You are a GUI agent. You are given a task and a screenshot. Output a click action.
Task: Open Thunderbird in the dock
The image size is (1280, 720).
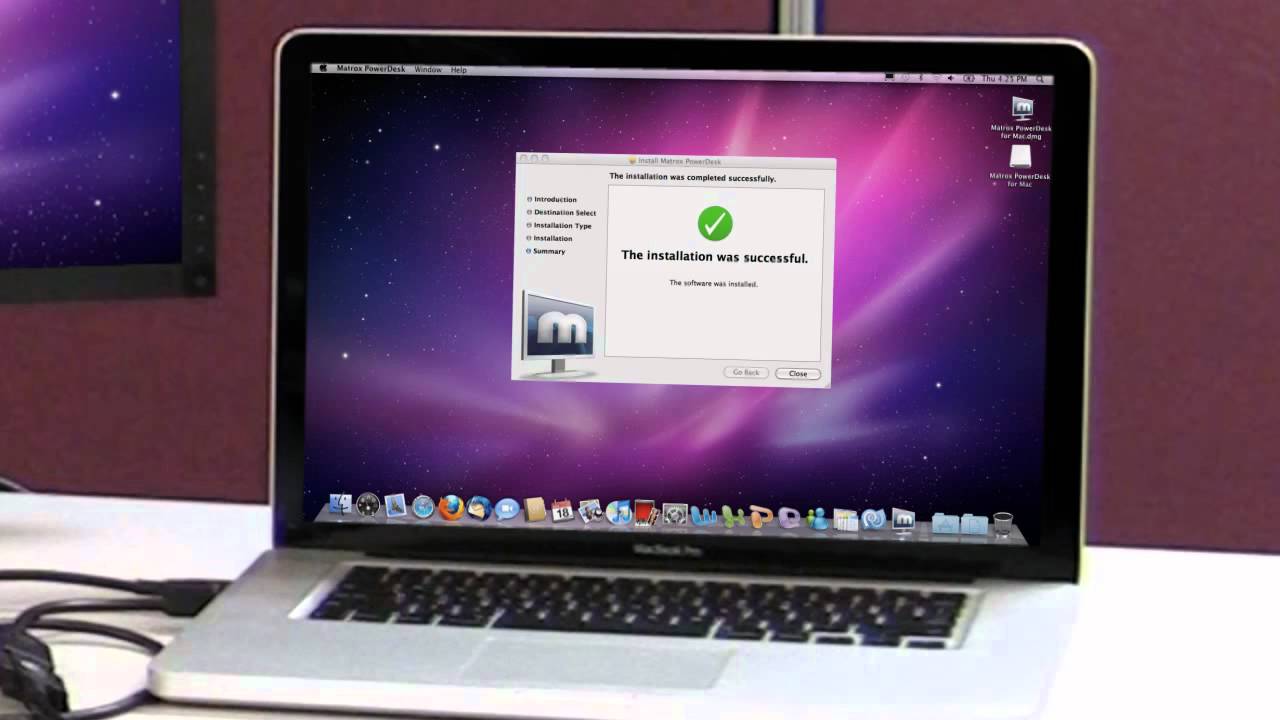[x=479, y=508]
